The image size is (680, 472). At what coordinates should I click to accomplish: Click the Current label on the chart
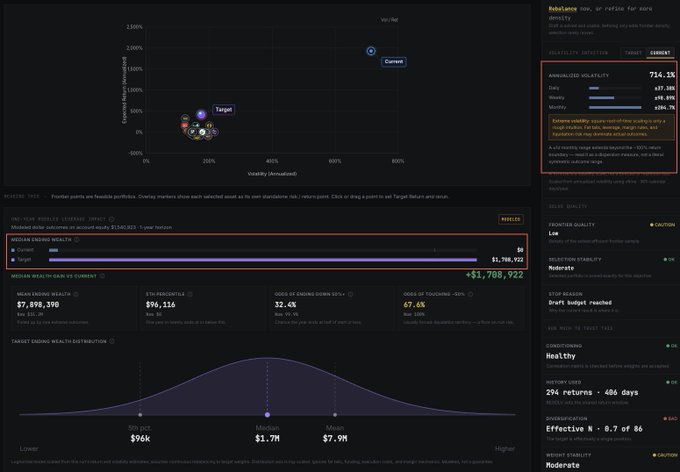[394, 62]
